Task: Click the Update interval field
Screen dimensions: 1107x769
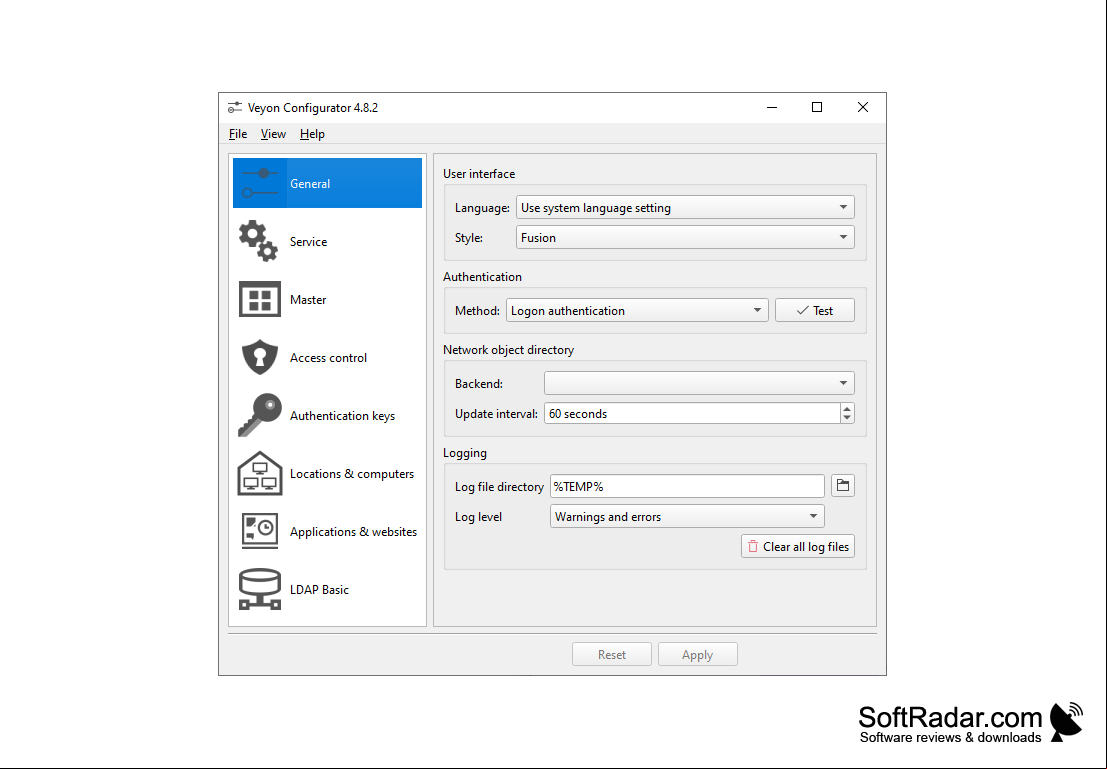Action: [x=692, y=414]
